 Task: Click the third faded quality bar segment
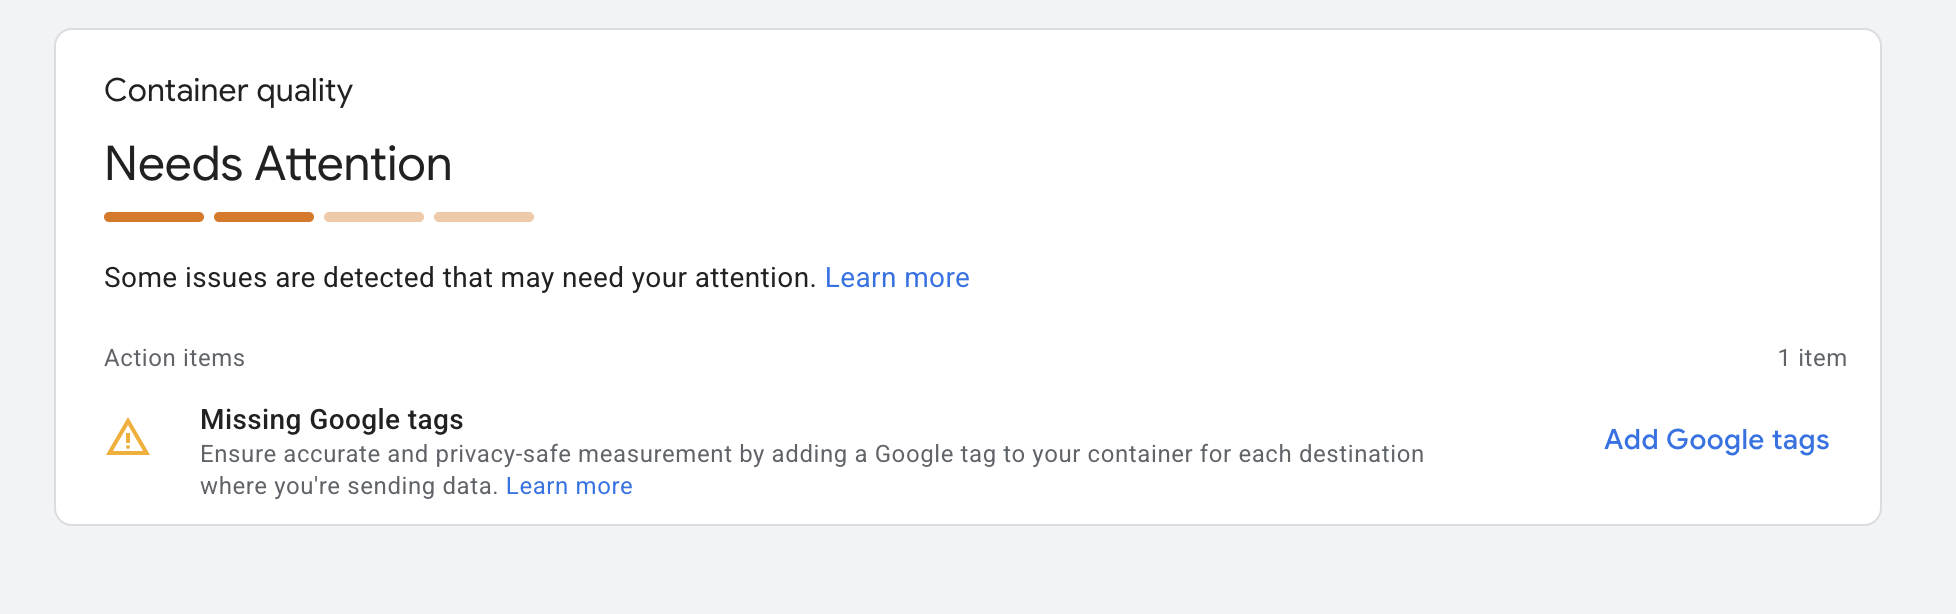point(373,216)
